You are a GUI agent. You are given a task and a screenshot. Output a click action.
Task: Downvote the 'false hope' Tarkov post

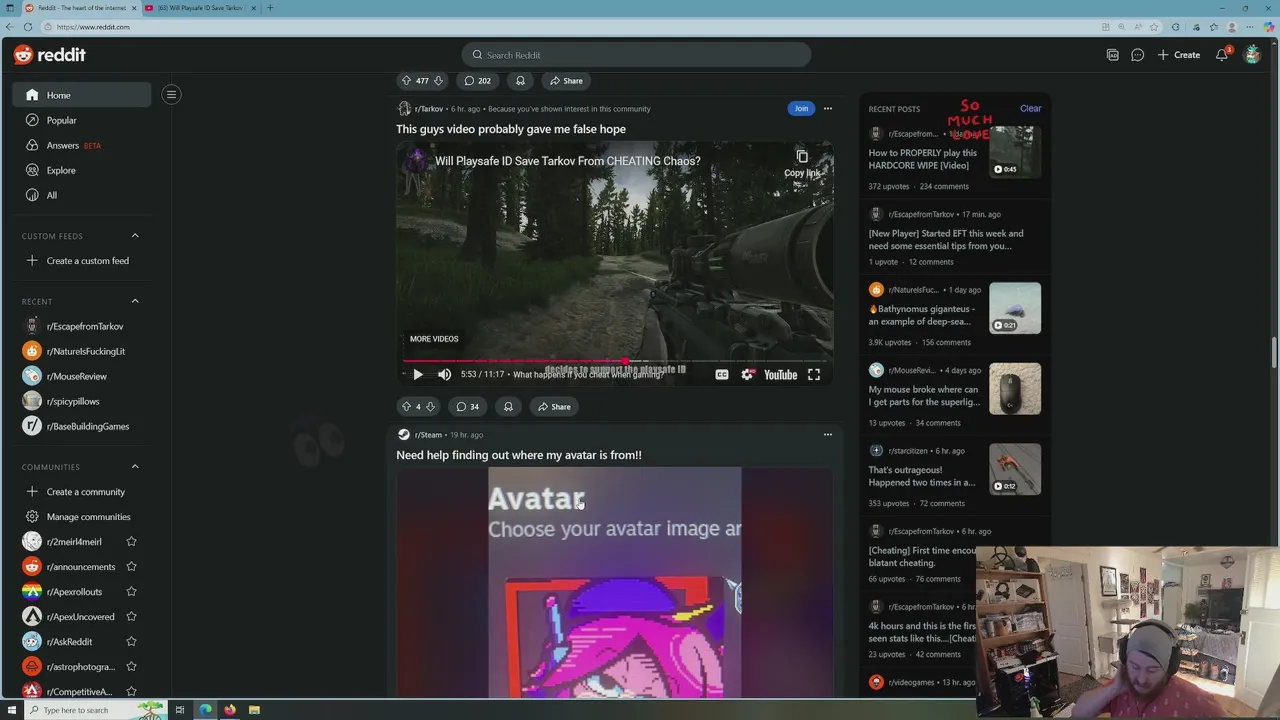430,407
